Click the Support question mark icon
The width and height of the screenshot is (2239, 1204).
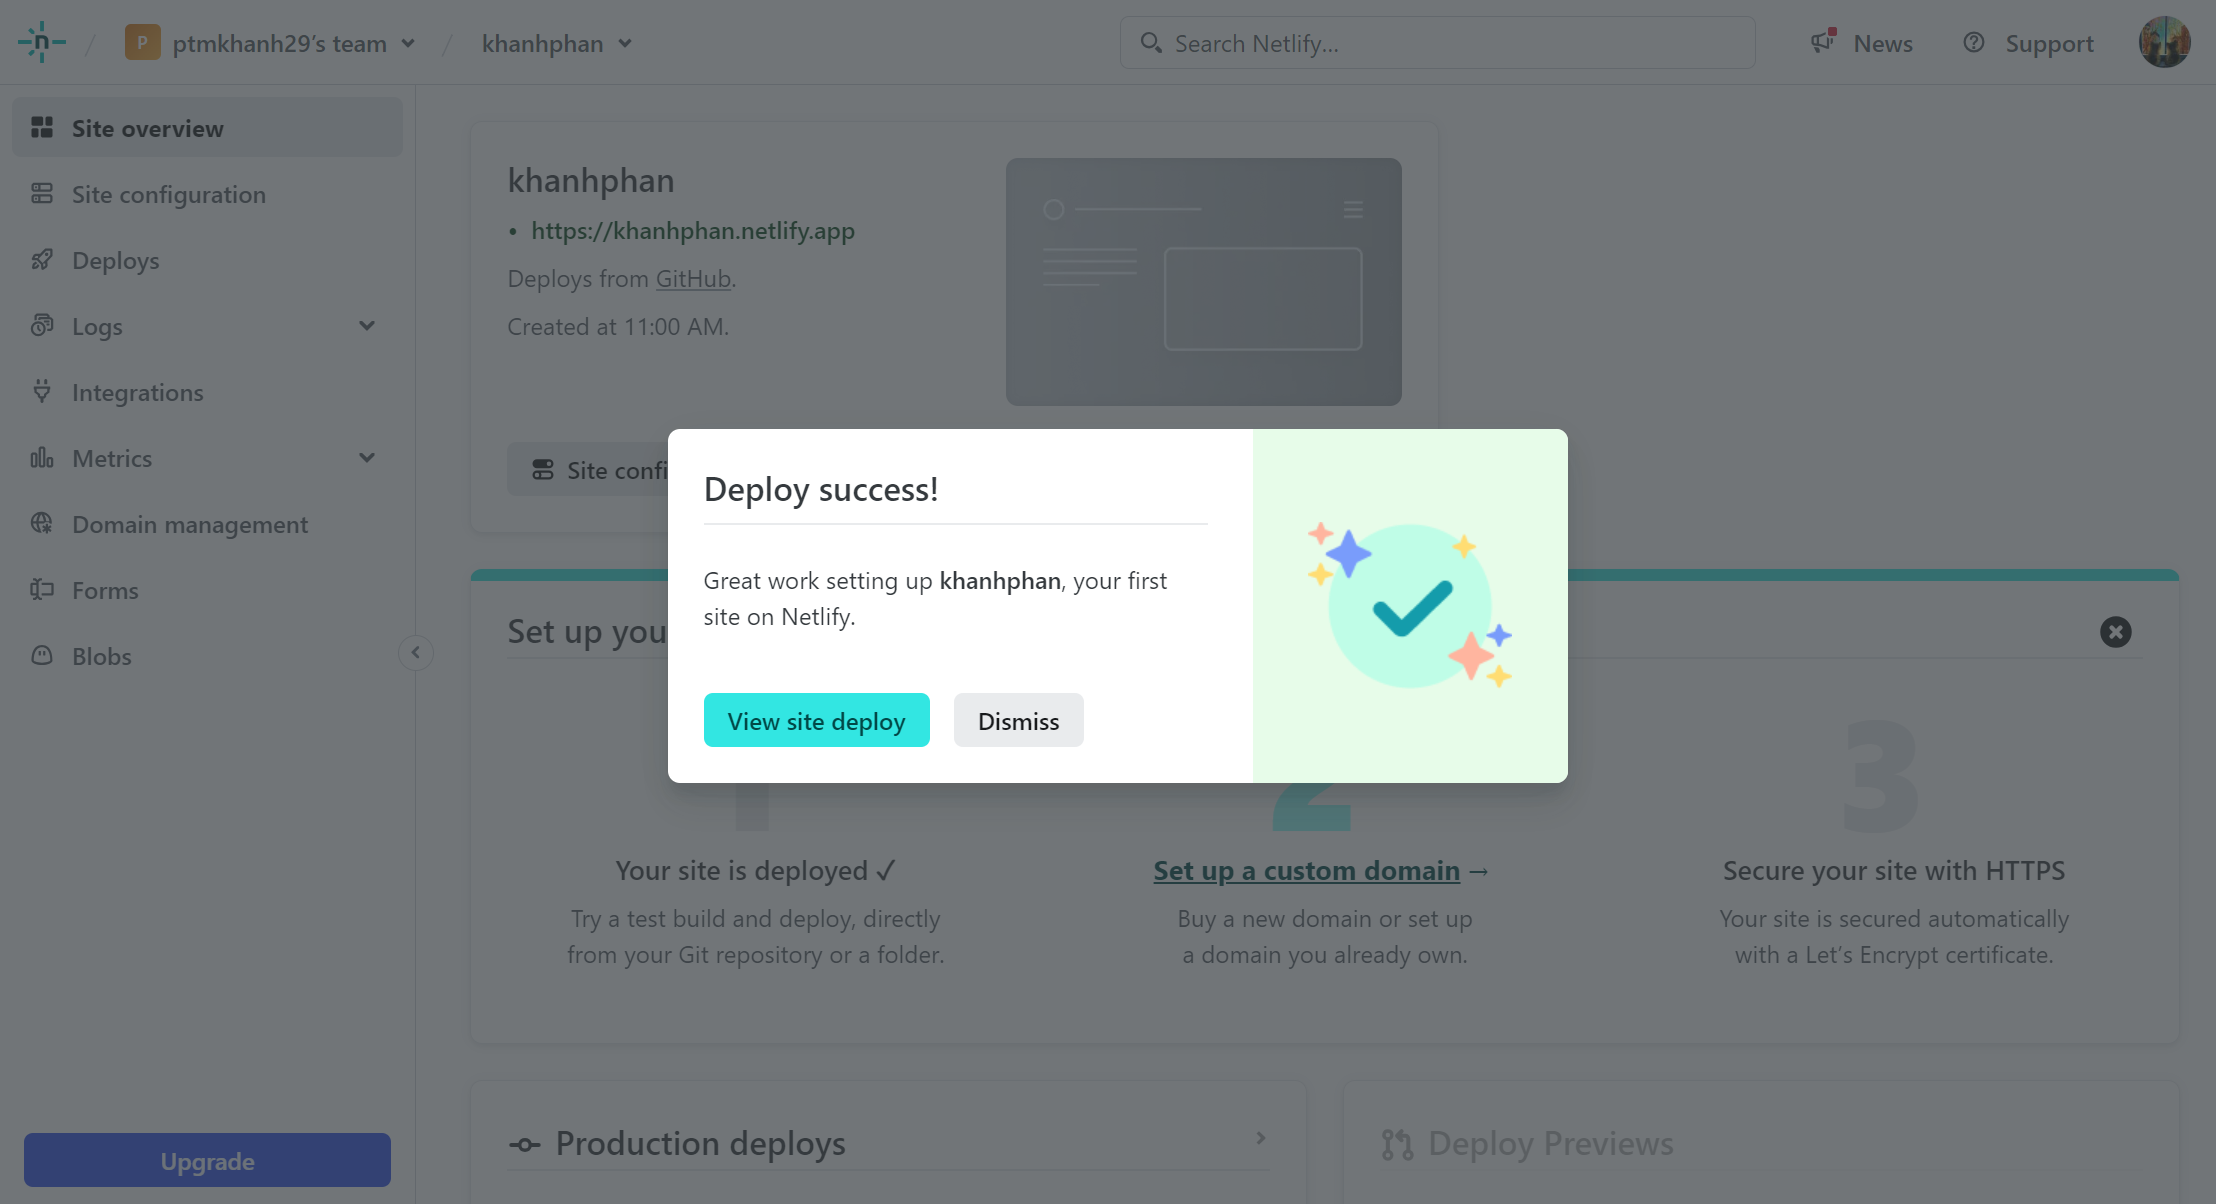click(1975, 42)
